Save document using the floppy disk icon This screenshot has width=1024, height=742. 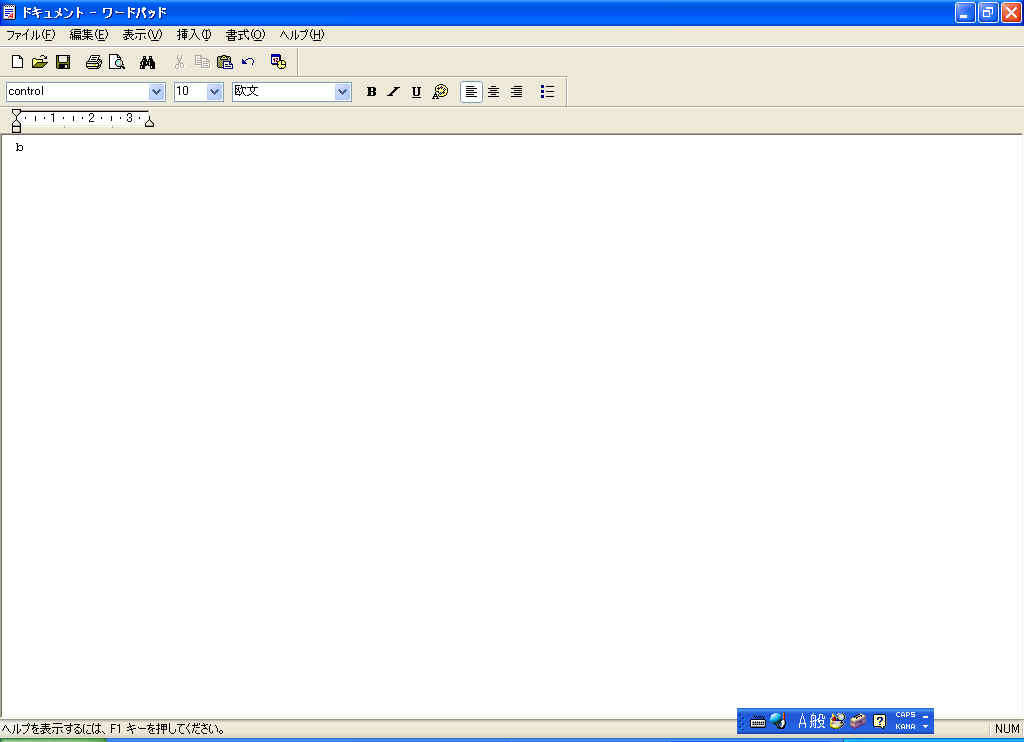pos(63,62)
